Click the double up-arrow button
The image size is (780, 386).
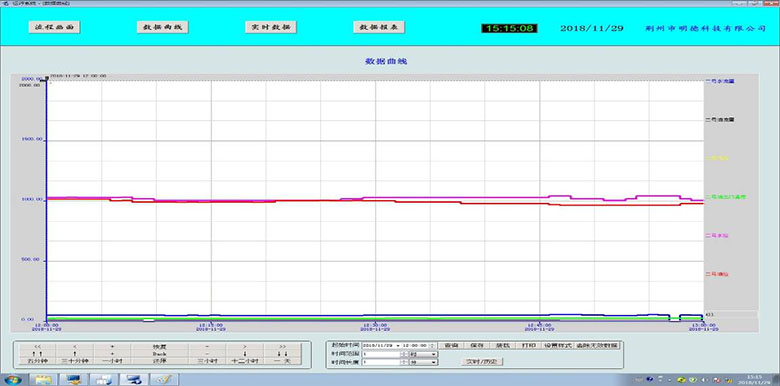pos(37,354)
